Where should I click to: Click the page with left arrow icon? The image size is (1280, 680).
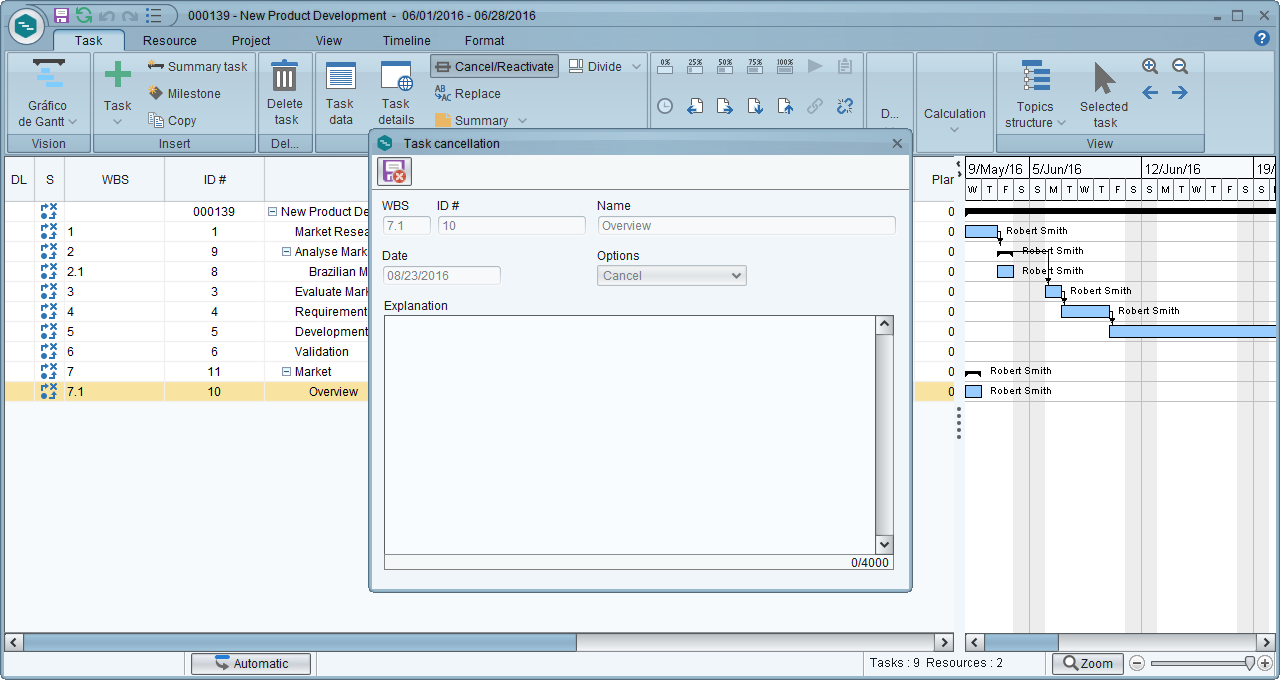(x=695, y=106)
